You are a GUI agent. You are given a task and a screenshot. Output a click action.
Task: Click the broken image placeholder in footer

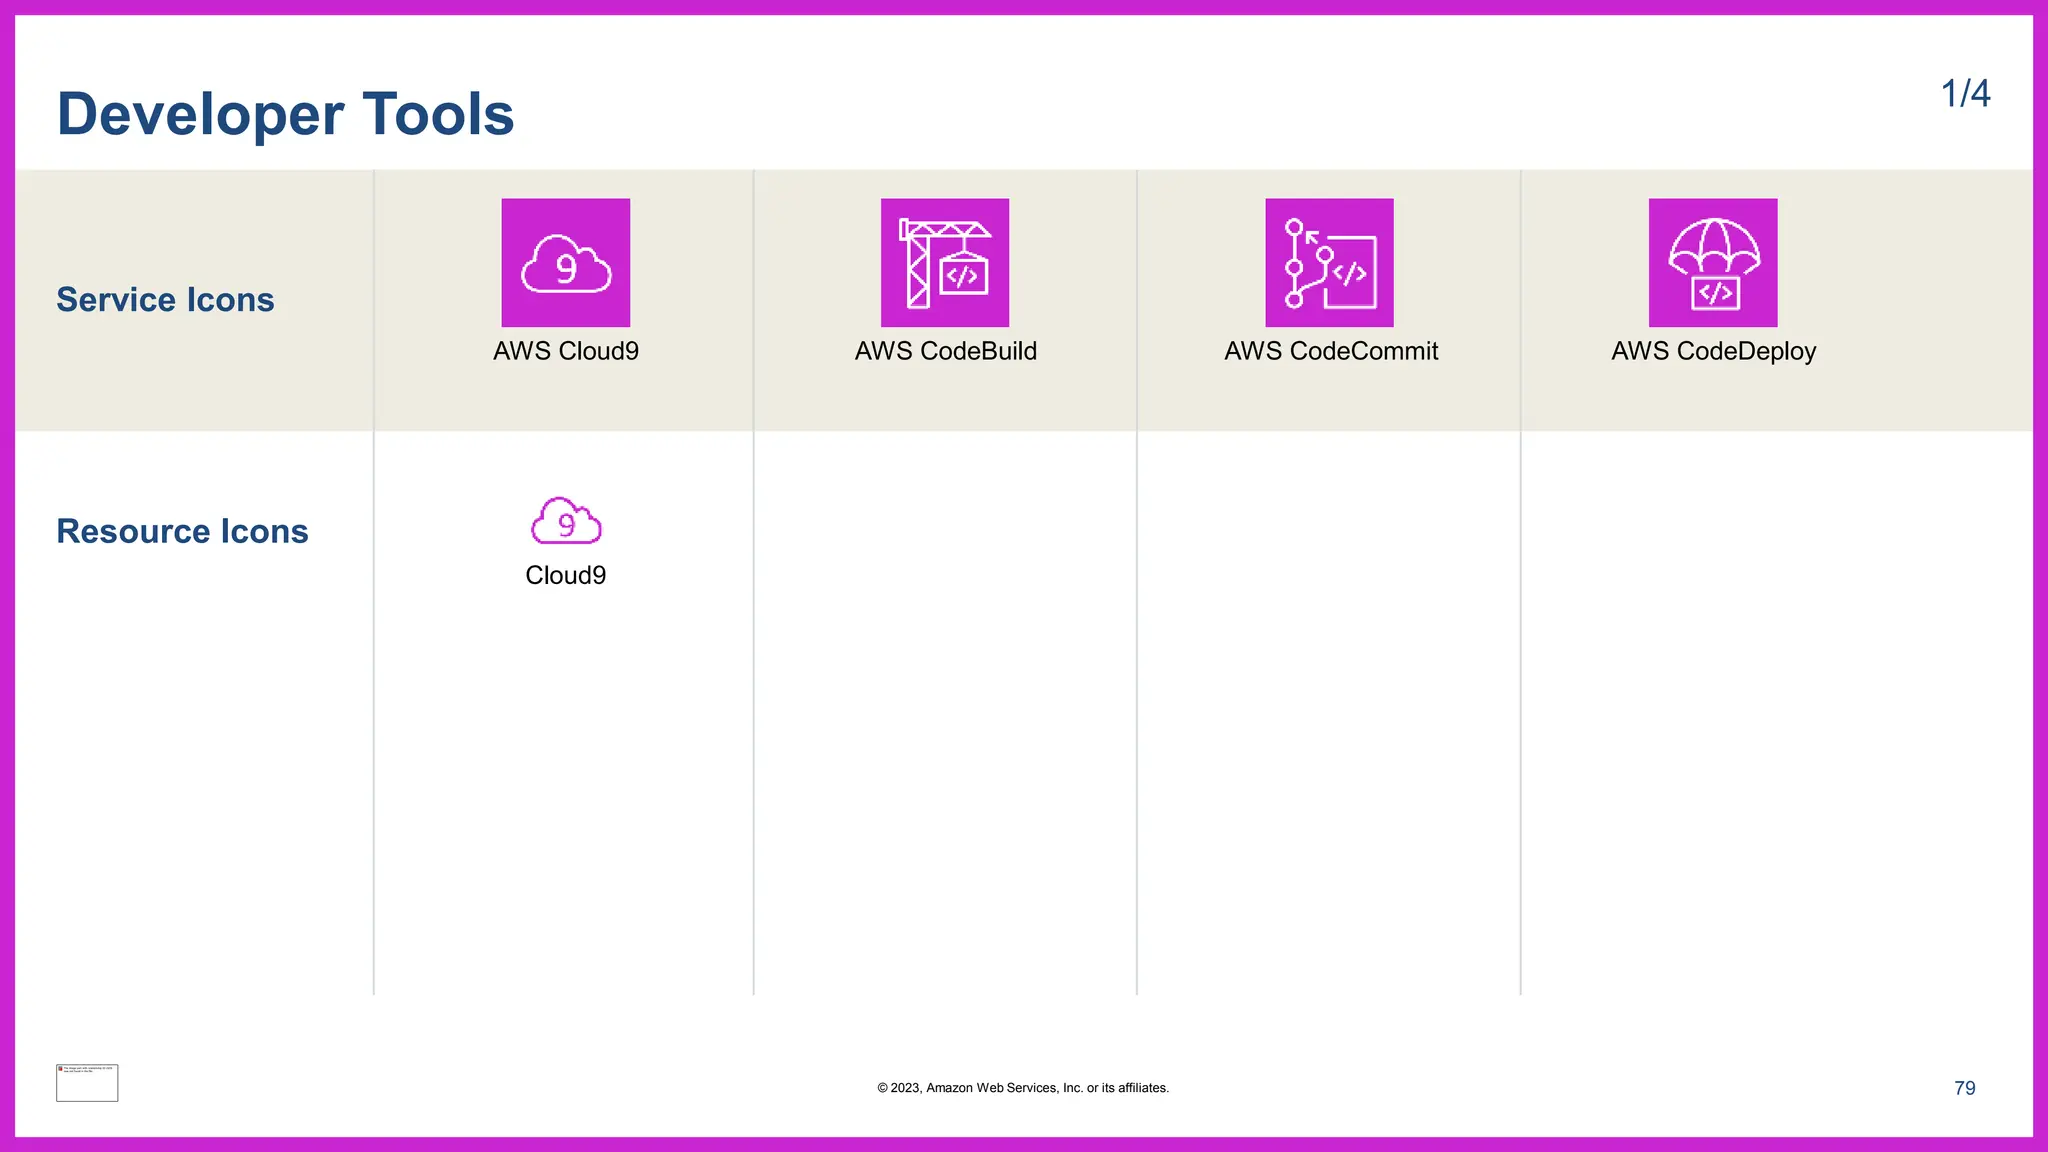[x=87, y=1083]
